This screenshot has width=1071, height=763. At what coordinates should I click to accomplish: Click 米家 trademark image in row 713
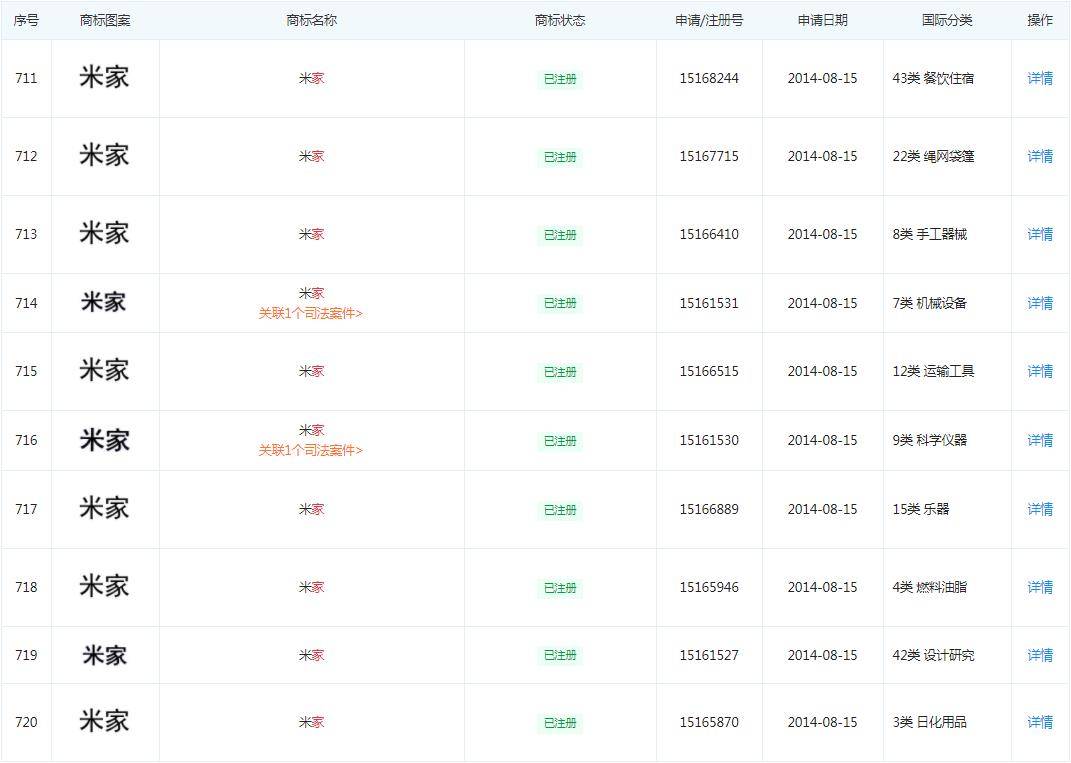point(105,233)
